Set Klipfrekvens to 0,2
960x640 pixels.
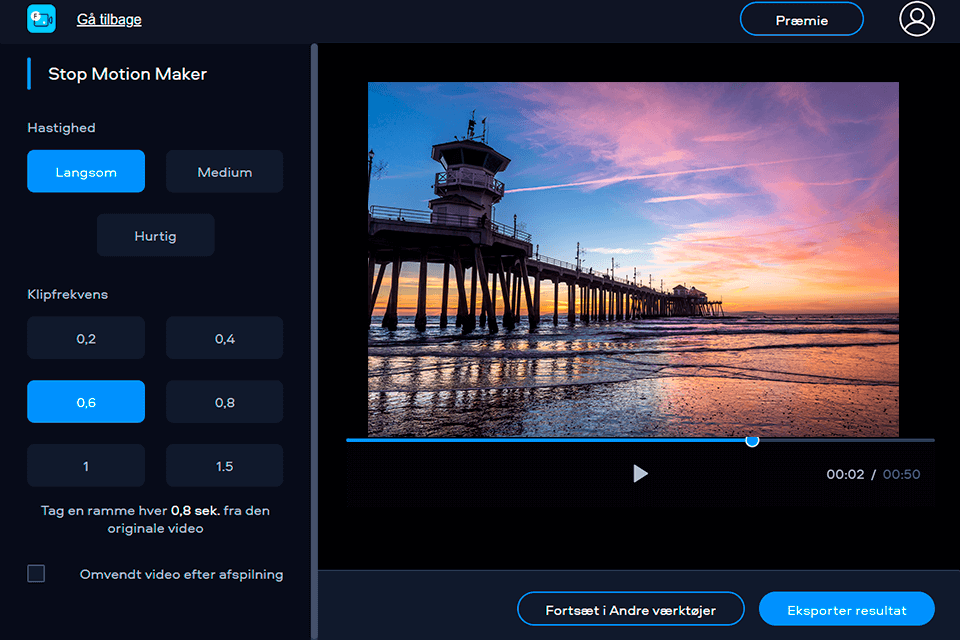tap(85, 337)
